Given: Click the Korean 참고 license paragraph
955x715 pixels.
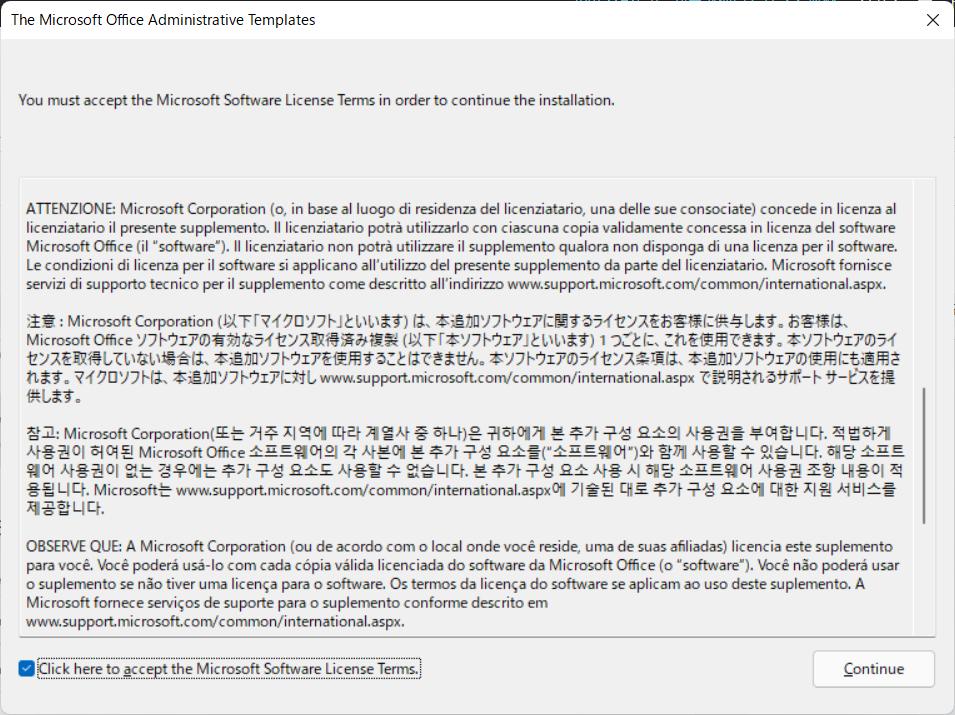Looking at the screenshot, I should pos(465,471).
